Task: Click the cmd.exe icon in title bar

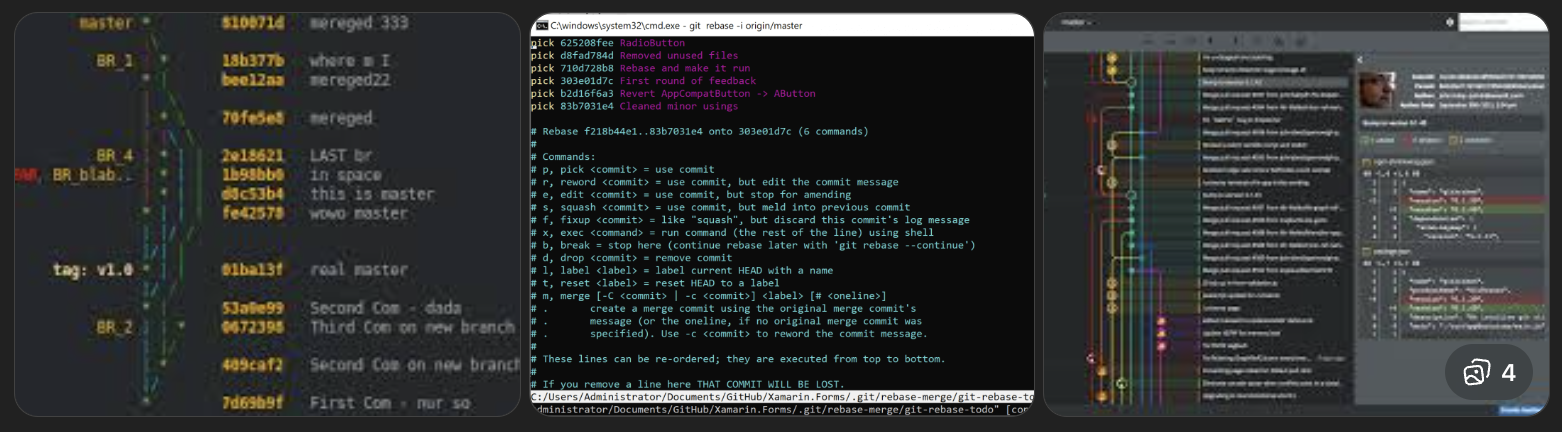Action: point(541,25)
